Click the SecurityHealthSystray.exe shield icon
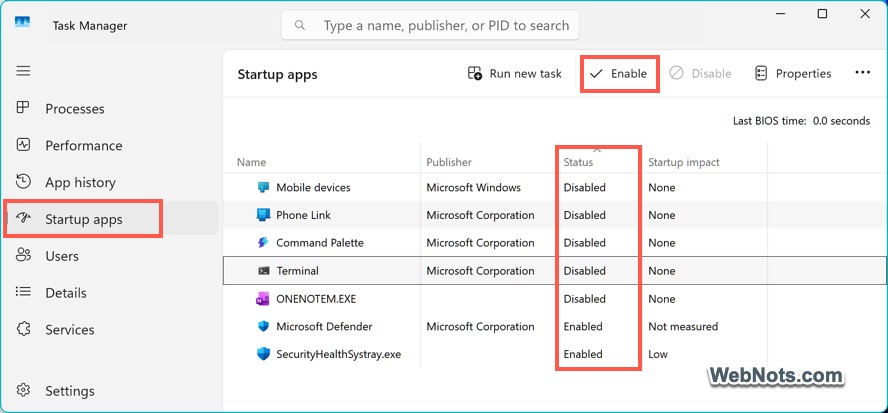This screenshot has width=888, height=413. (263, 354)
